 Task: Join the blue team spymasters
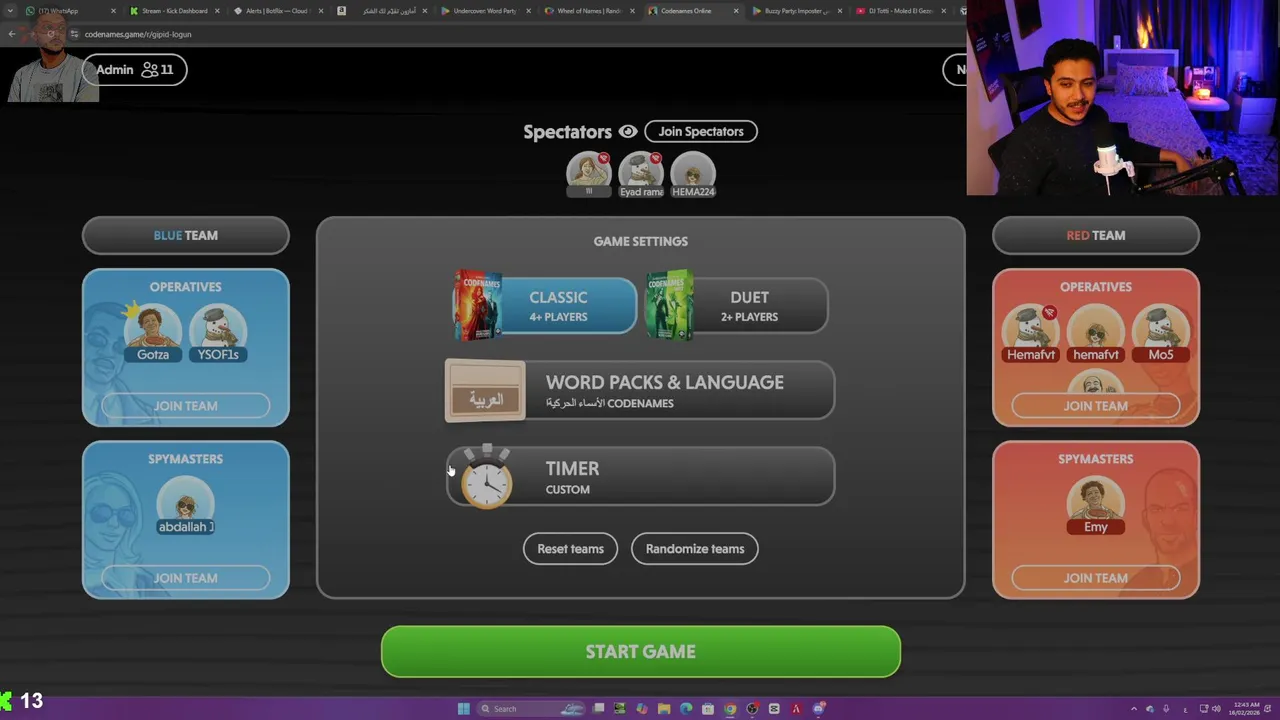coord(186,578)
